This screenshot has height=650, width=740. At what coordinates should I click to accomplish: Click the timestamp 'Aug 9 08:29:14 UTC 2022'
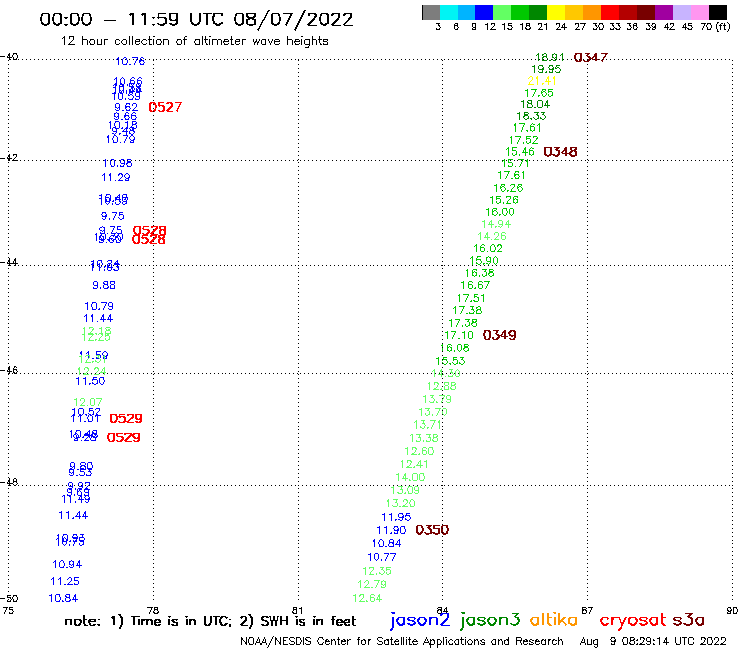(653, 642)
